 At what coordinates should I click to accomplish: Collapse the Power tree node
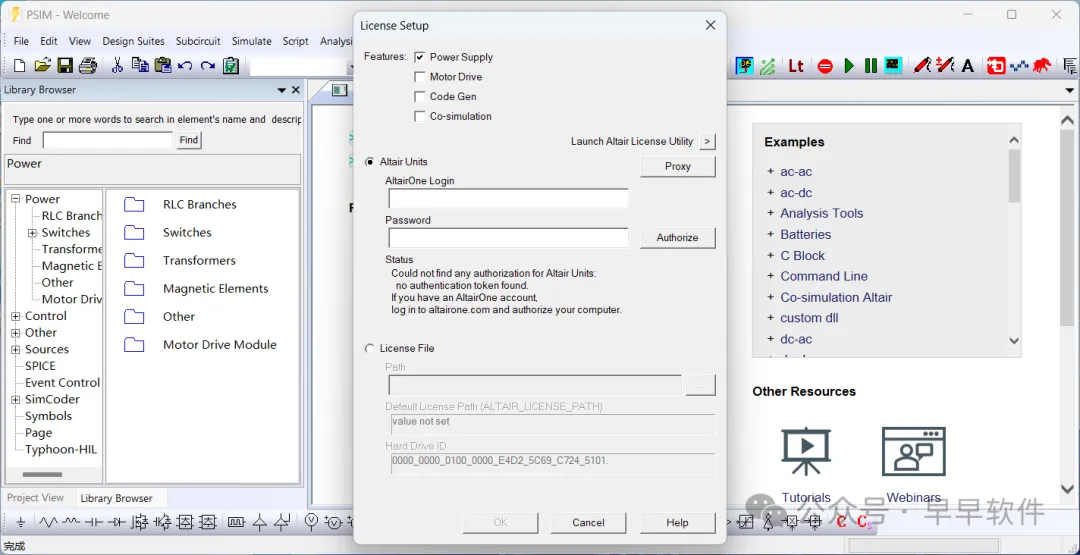click(x=16, y=199)
